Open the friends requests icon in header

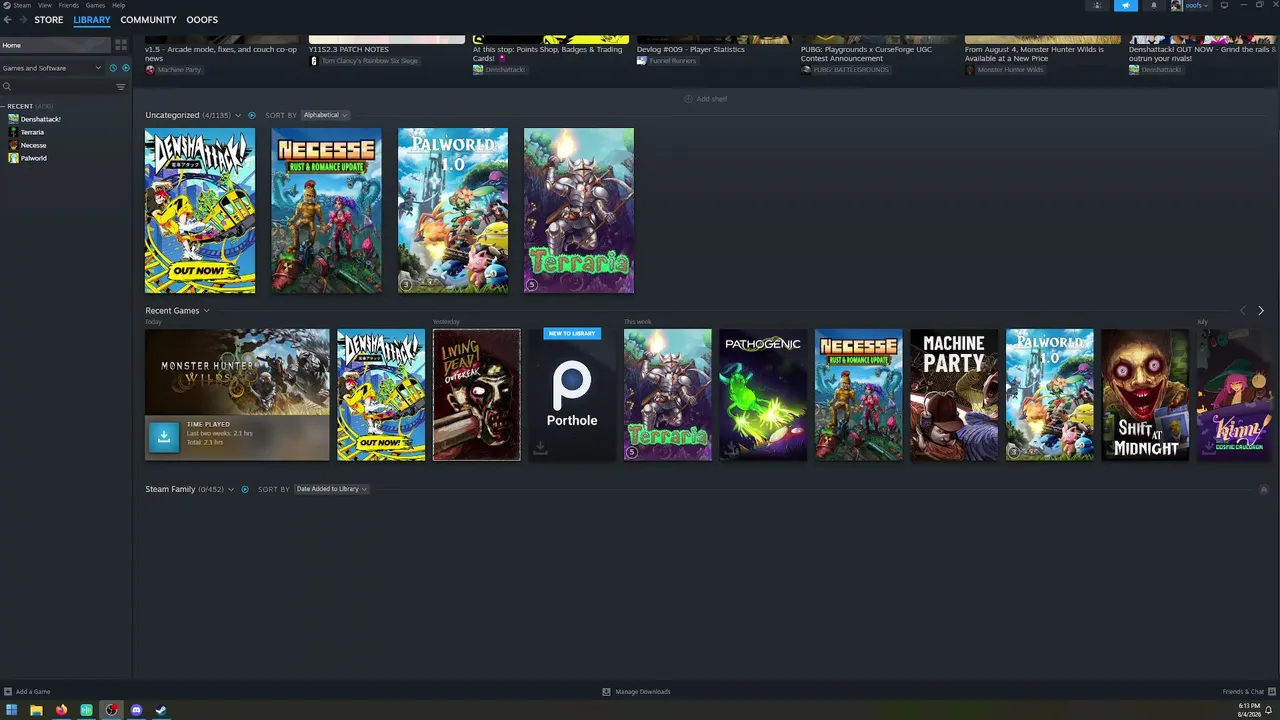pyautogui.click(x=1097, y=5)
